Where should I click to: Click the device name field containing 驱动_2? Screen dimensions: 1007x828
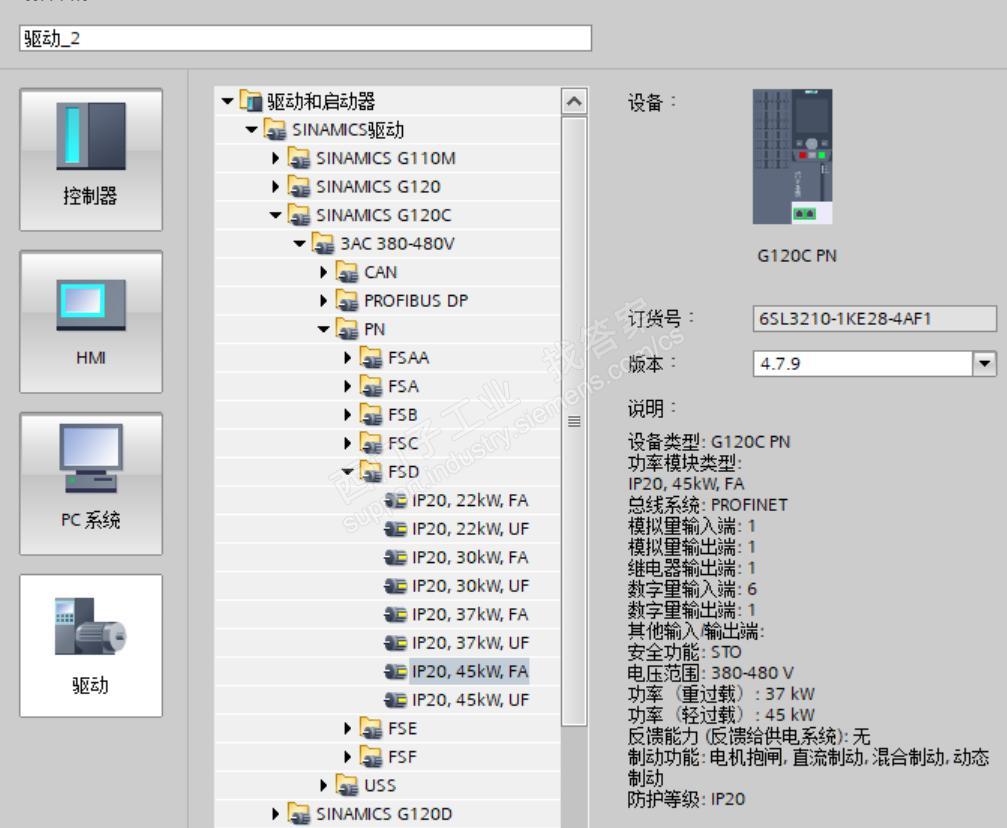305,39
